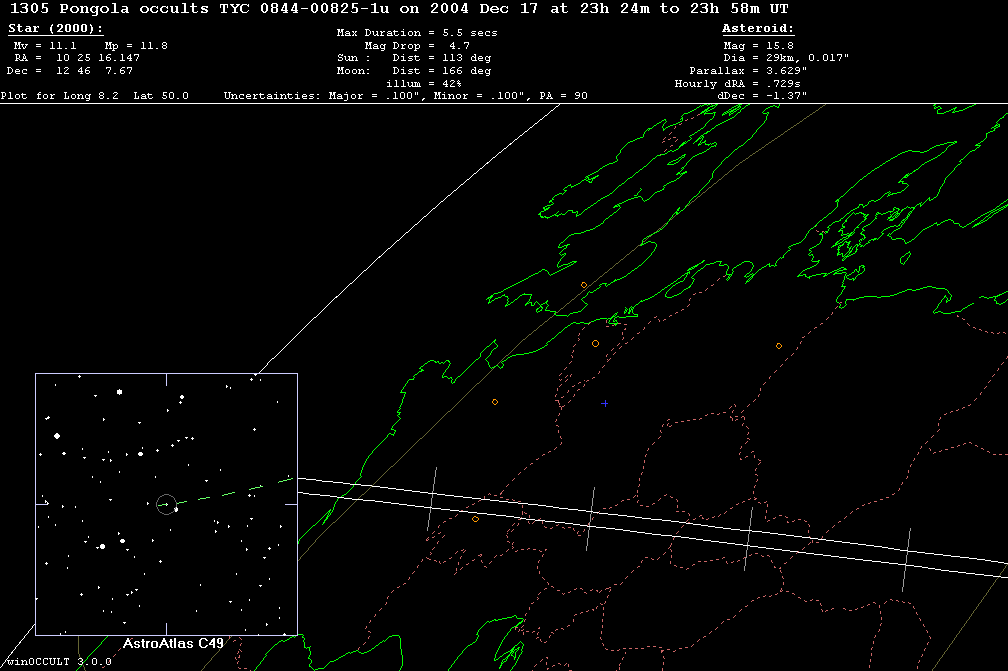Image resolution: width=1008 pixels, height=671 pixels.
Task: Click the rightmost orange city marker
Action: click(779, 346)
